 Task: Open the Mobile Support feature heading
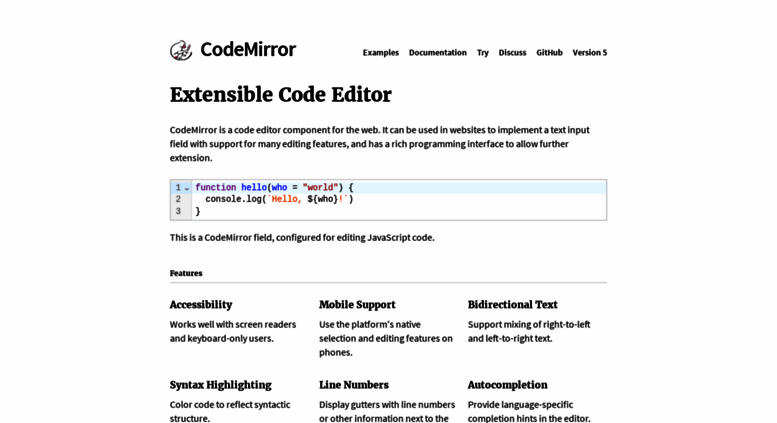[x=357, y=305]
